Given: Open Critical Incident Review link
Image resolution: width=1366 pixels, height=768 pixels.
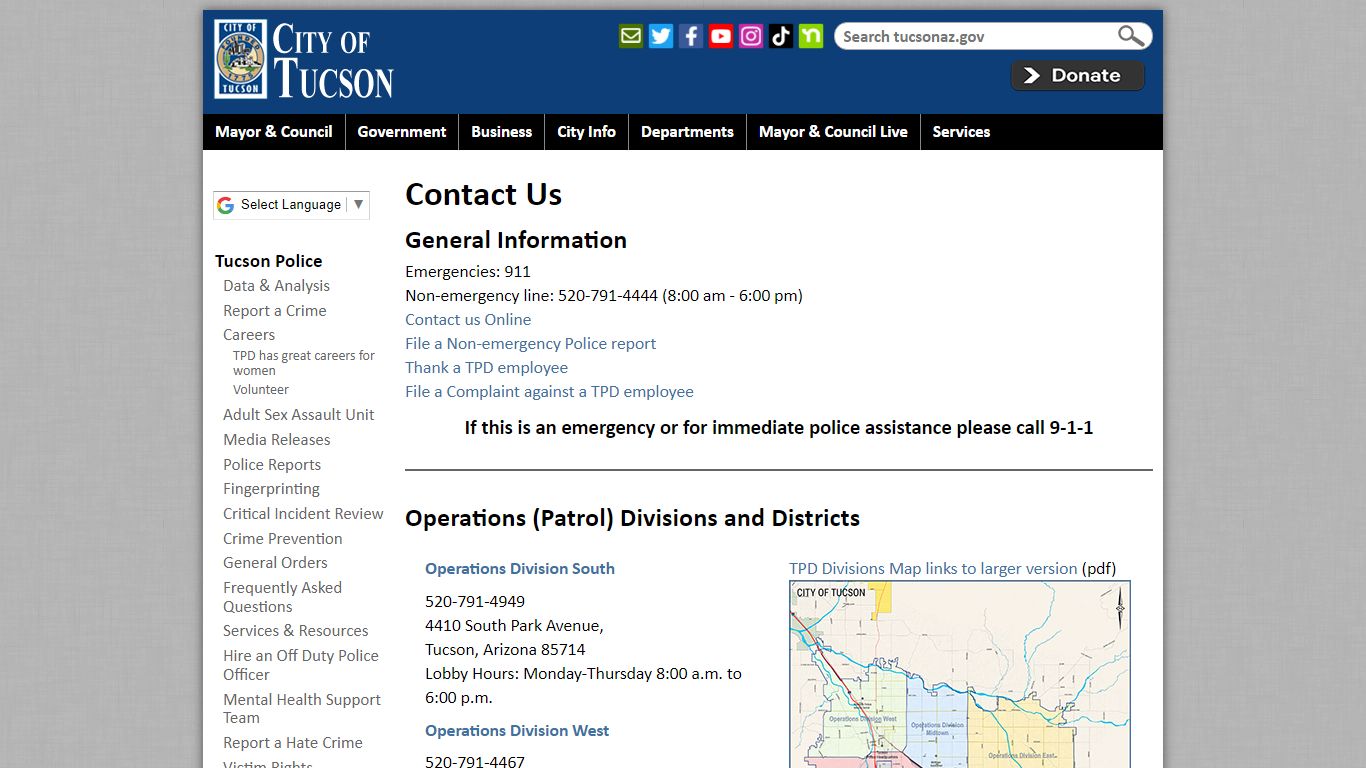Looking at the screenshot, I should 304,514.
